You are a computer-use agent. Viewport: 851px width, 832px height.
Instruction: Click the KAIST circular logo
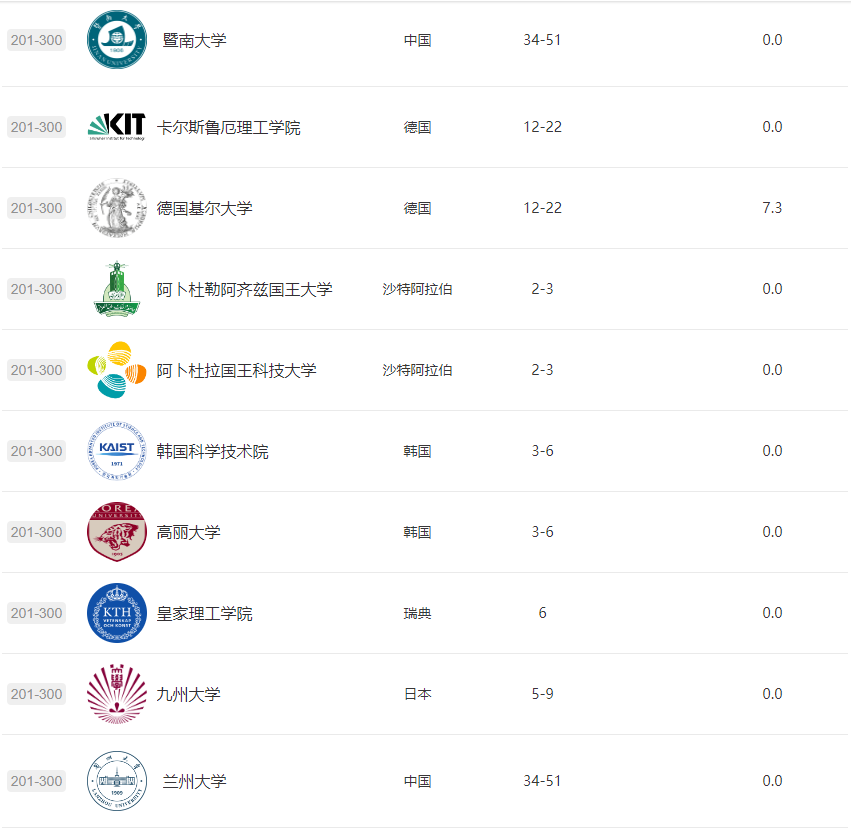point(117,451)
